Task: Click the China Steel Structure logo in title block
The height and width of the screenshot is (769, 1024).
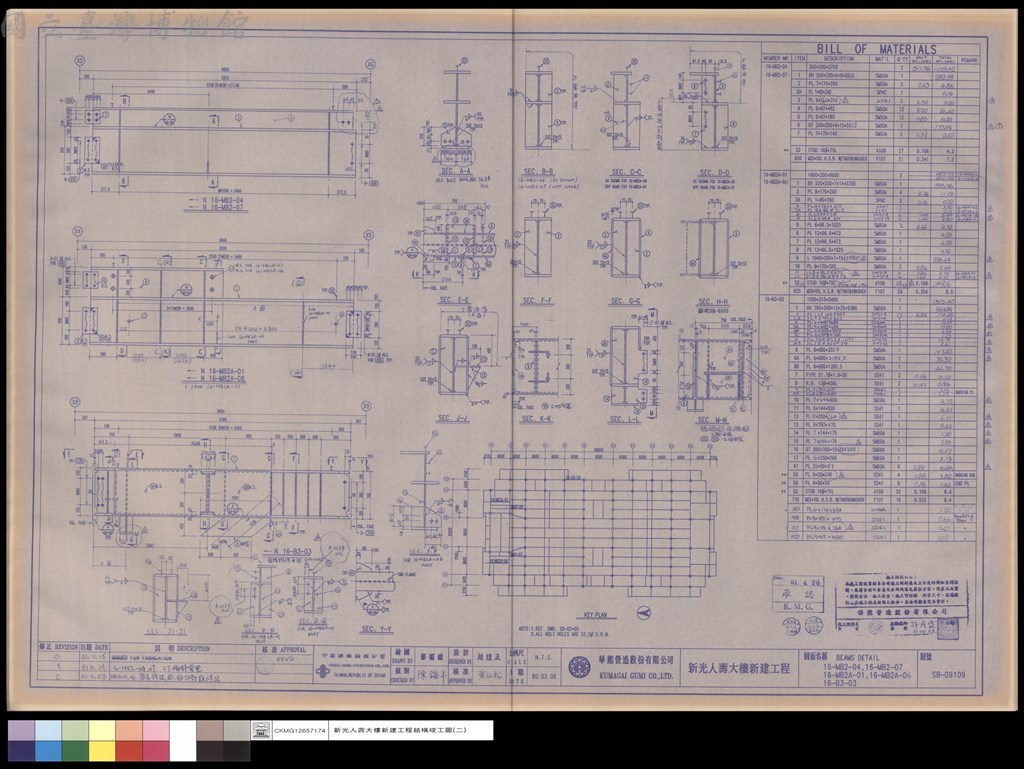Action: 323,672
